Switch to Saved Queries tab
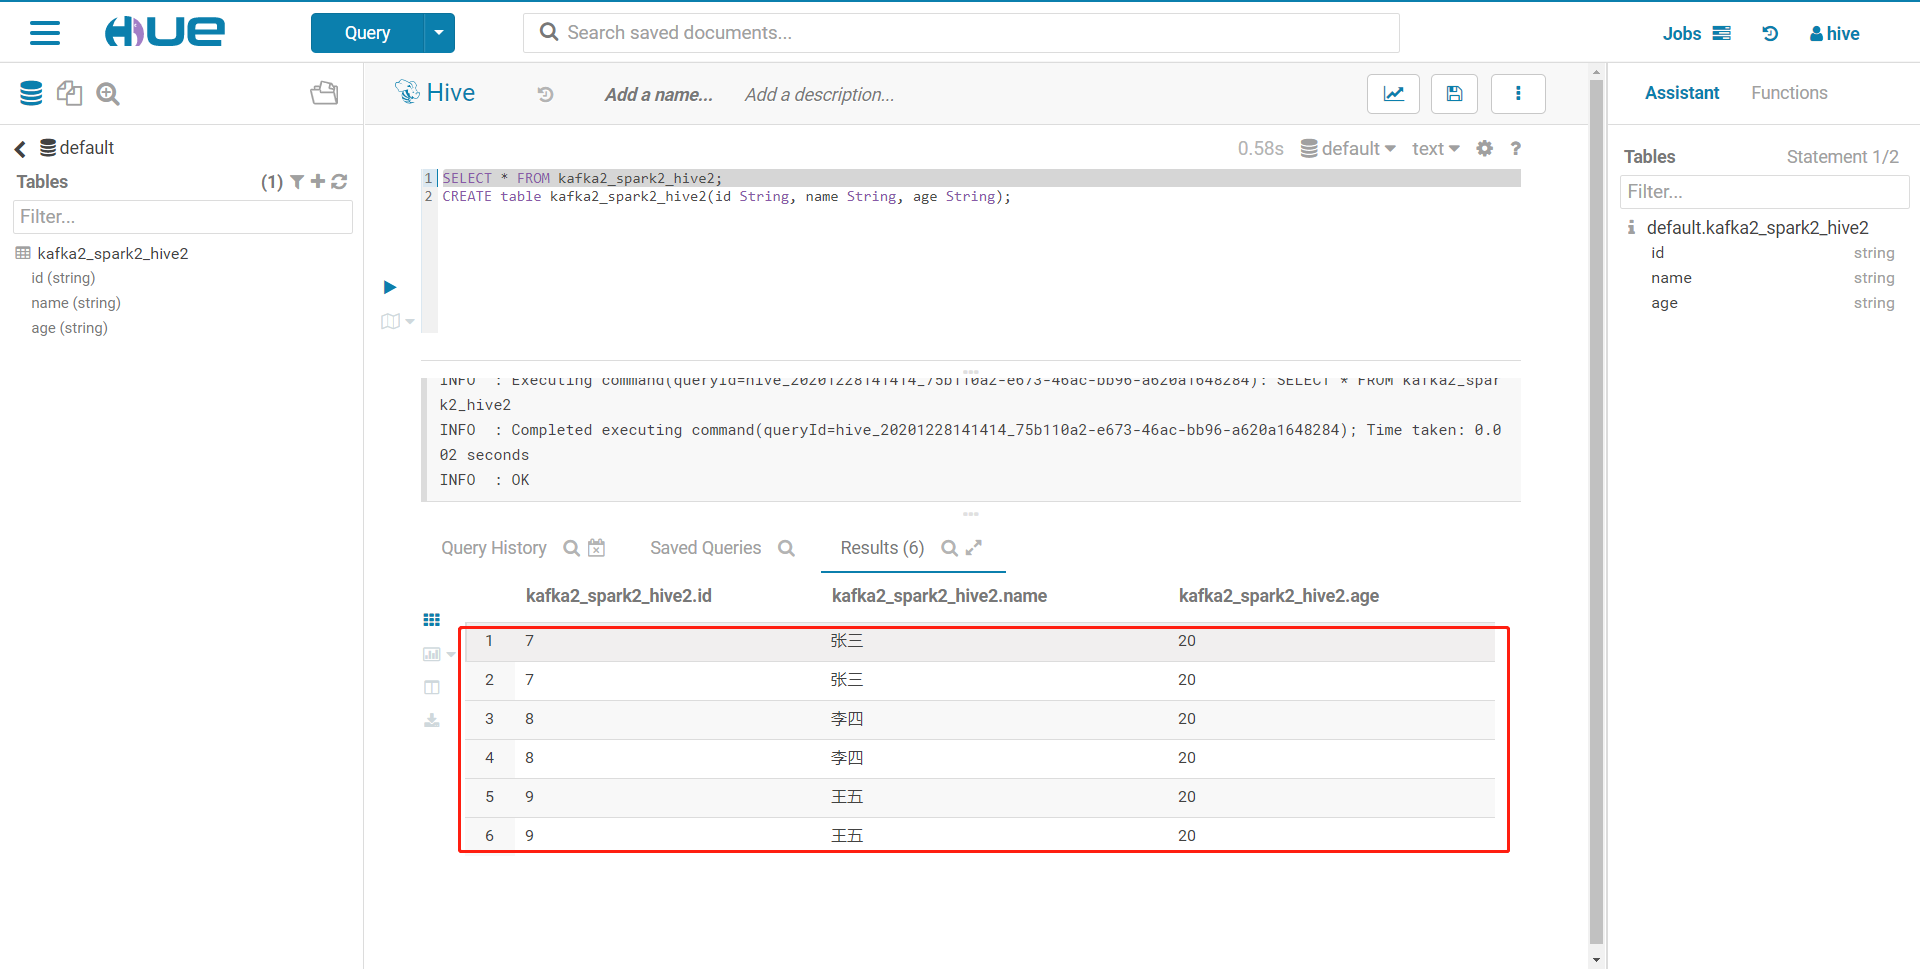 coord(706,548)
